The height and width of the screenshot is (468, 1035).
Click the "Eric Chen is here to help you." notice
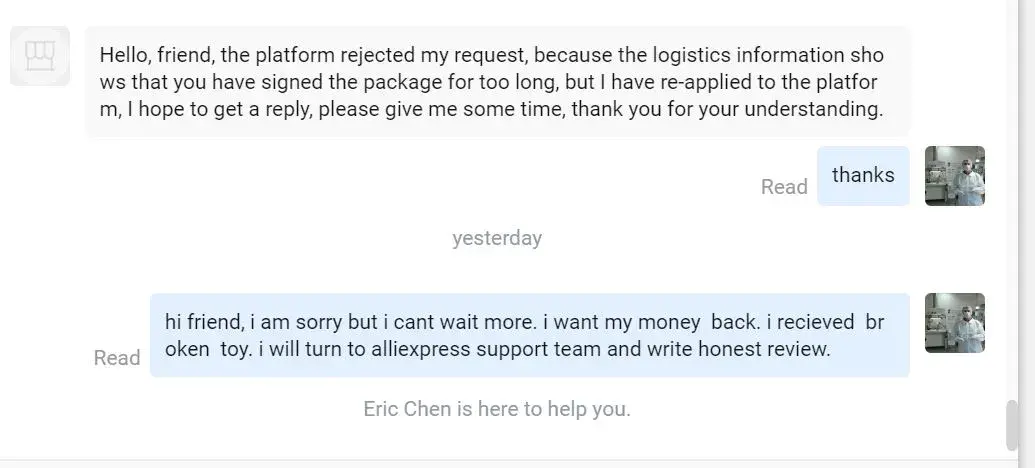click(497, 409)
